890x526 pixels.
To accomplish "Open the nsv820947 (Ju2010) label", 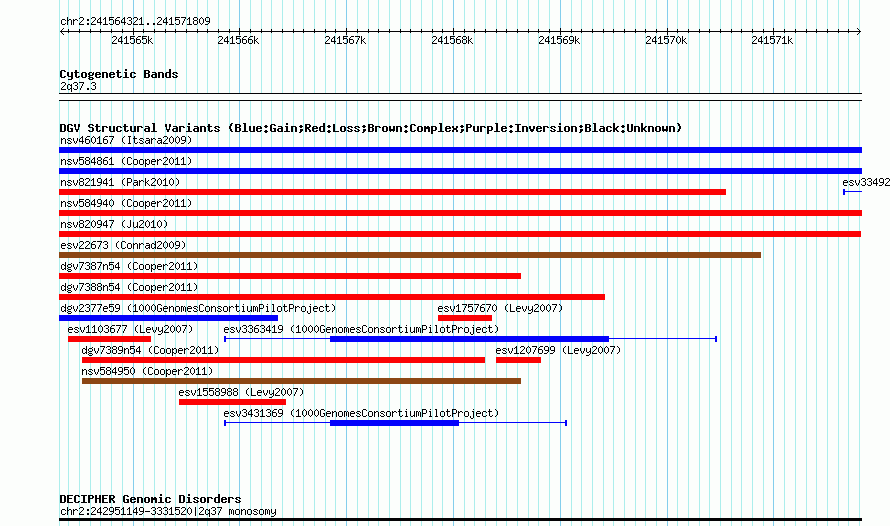I will [114, 224].
